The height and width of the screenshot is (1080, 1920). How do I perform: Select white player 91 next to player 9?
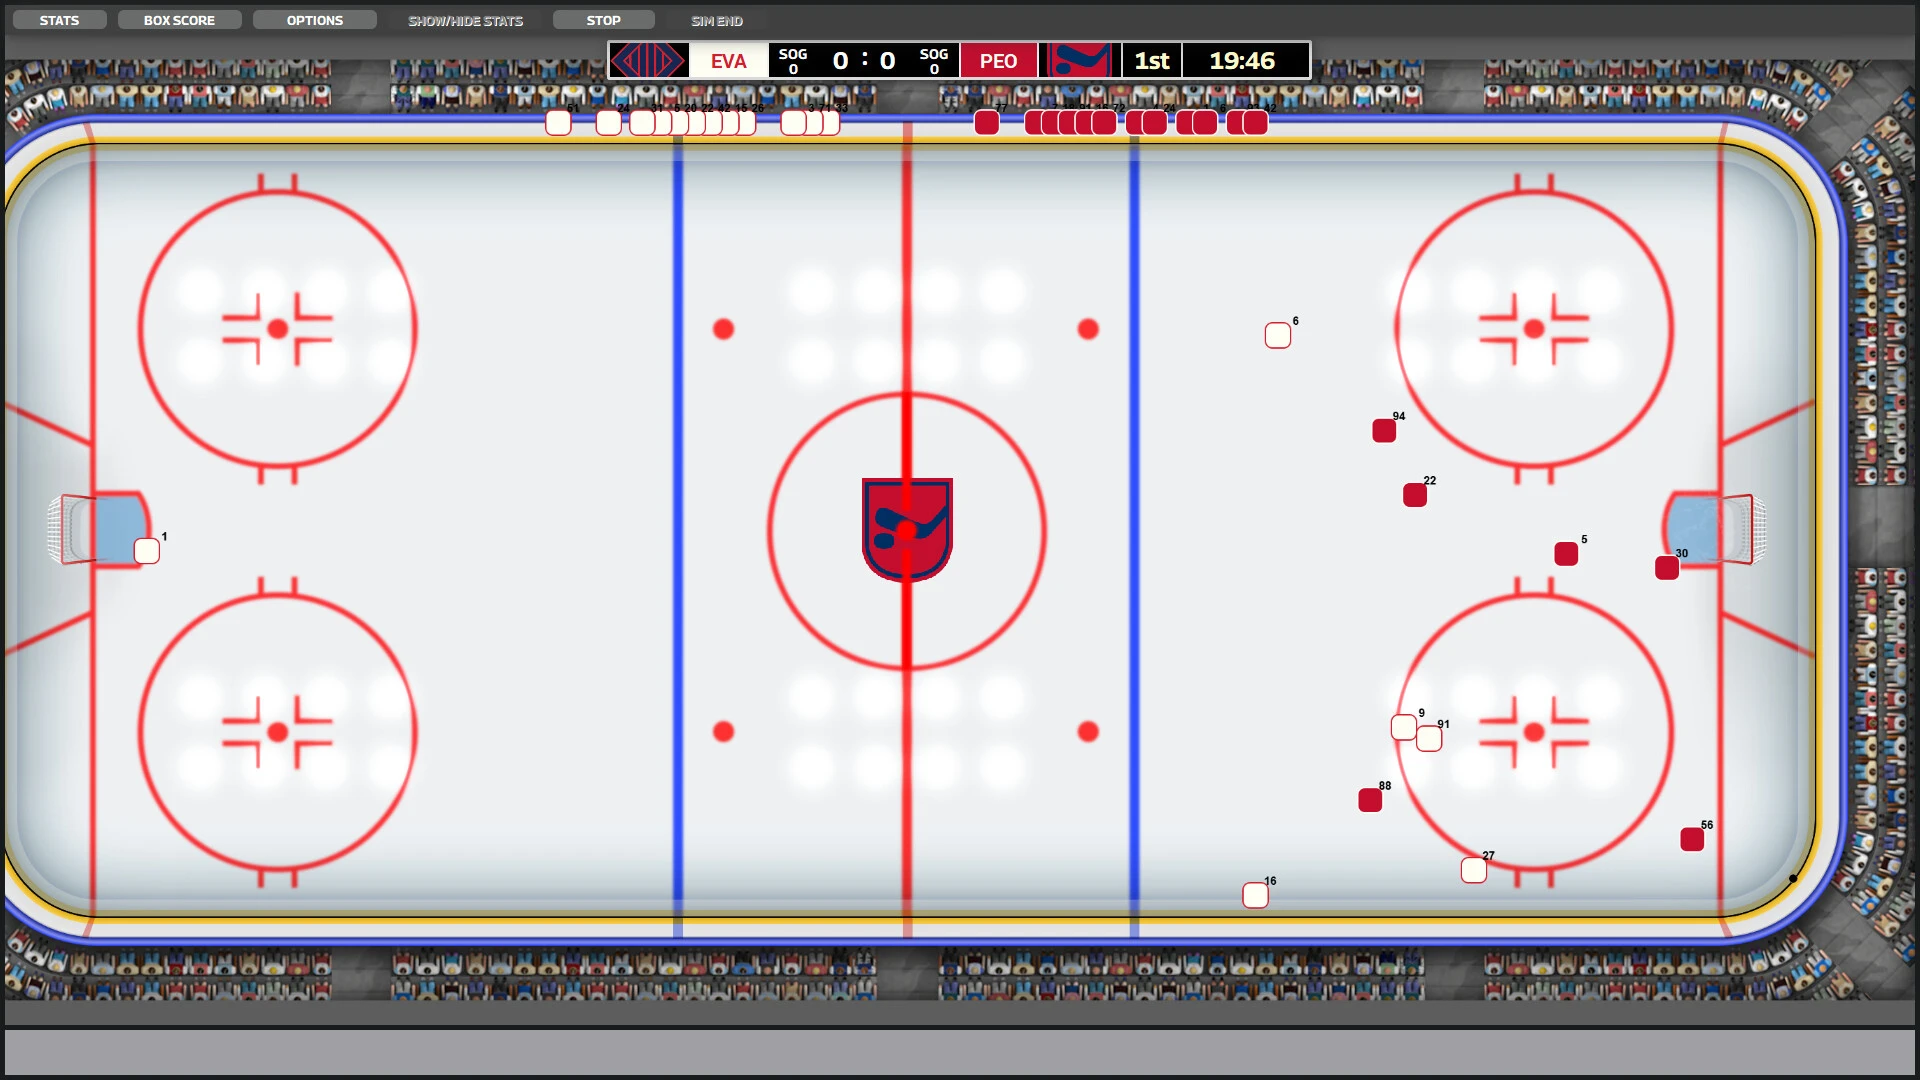pyautogui.click(x=1429, y=738)
